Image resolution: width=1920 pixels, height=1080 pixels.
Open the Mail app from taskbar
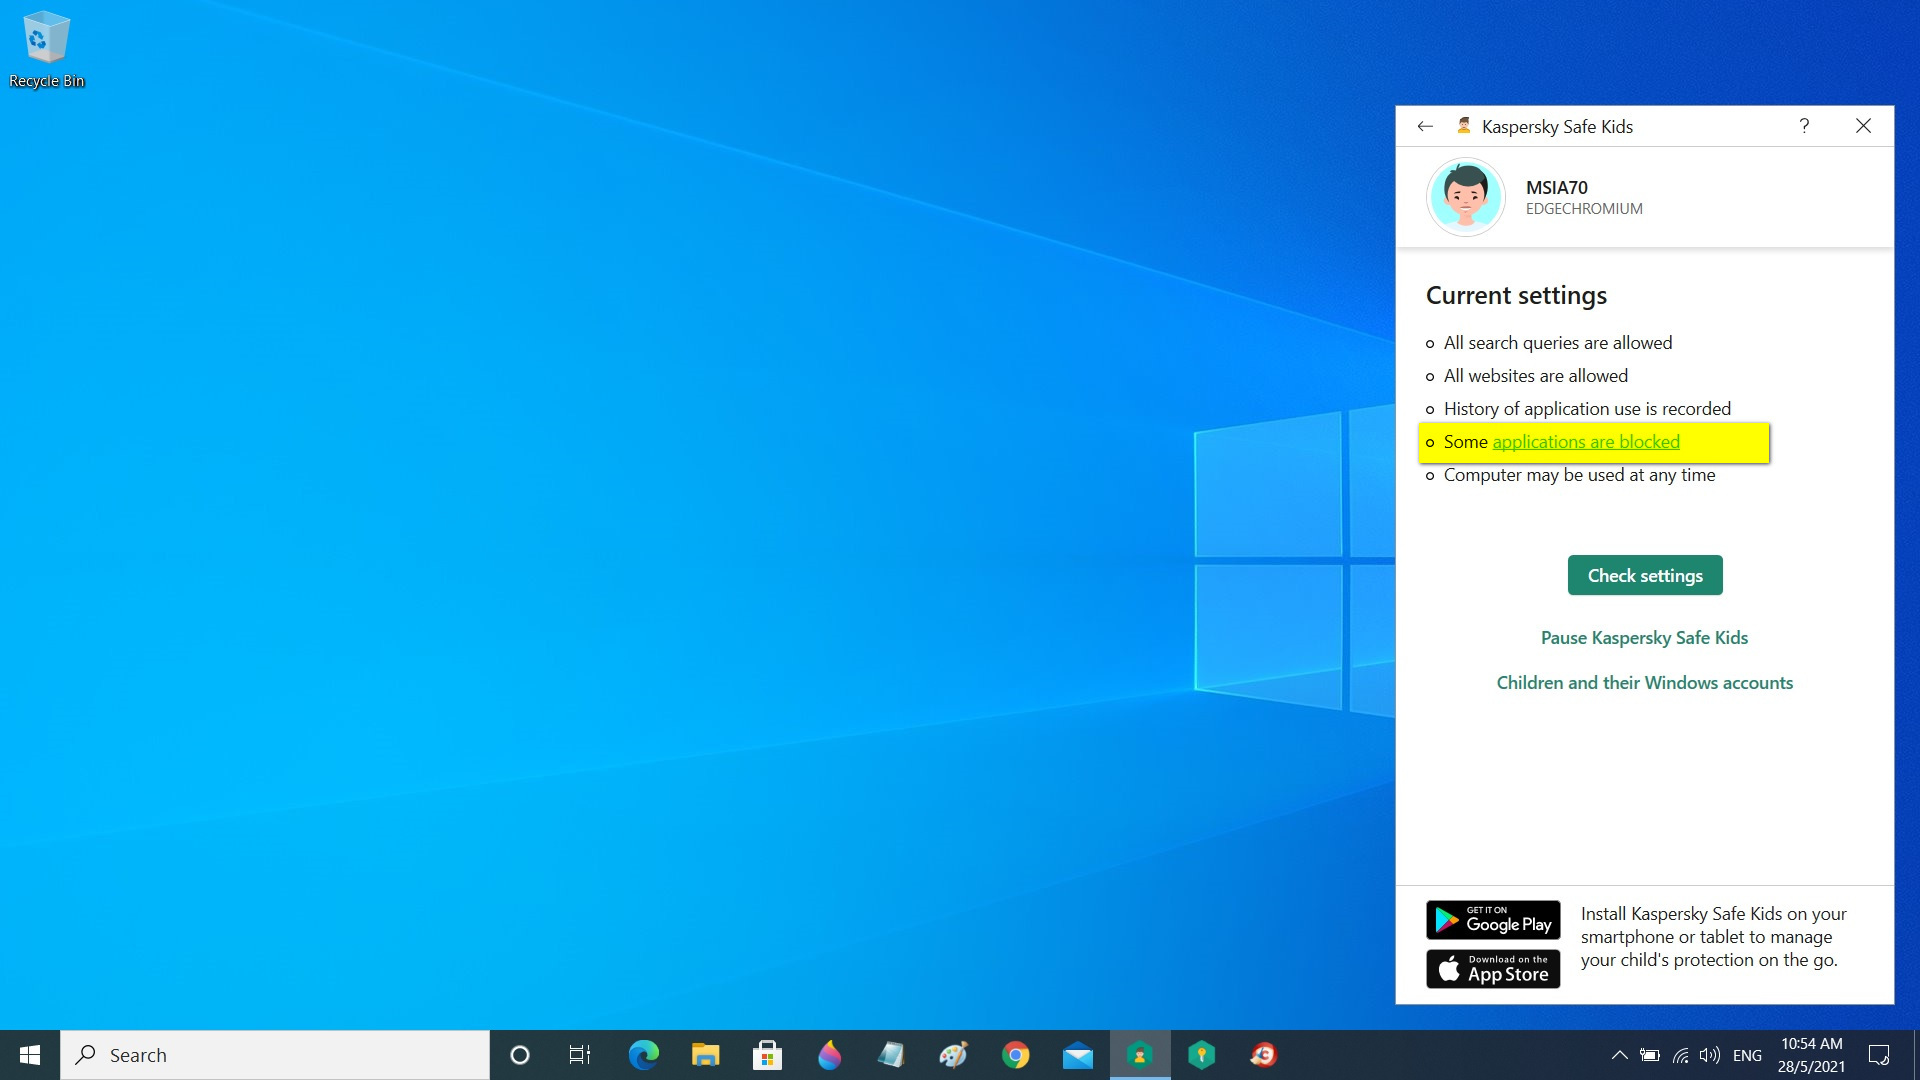click(1077, 1055)
